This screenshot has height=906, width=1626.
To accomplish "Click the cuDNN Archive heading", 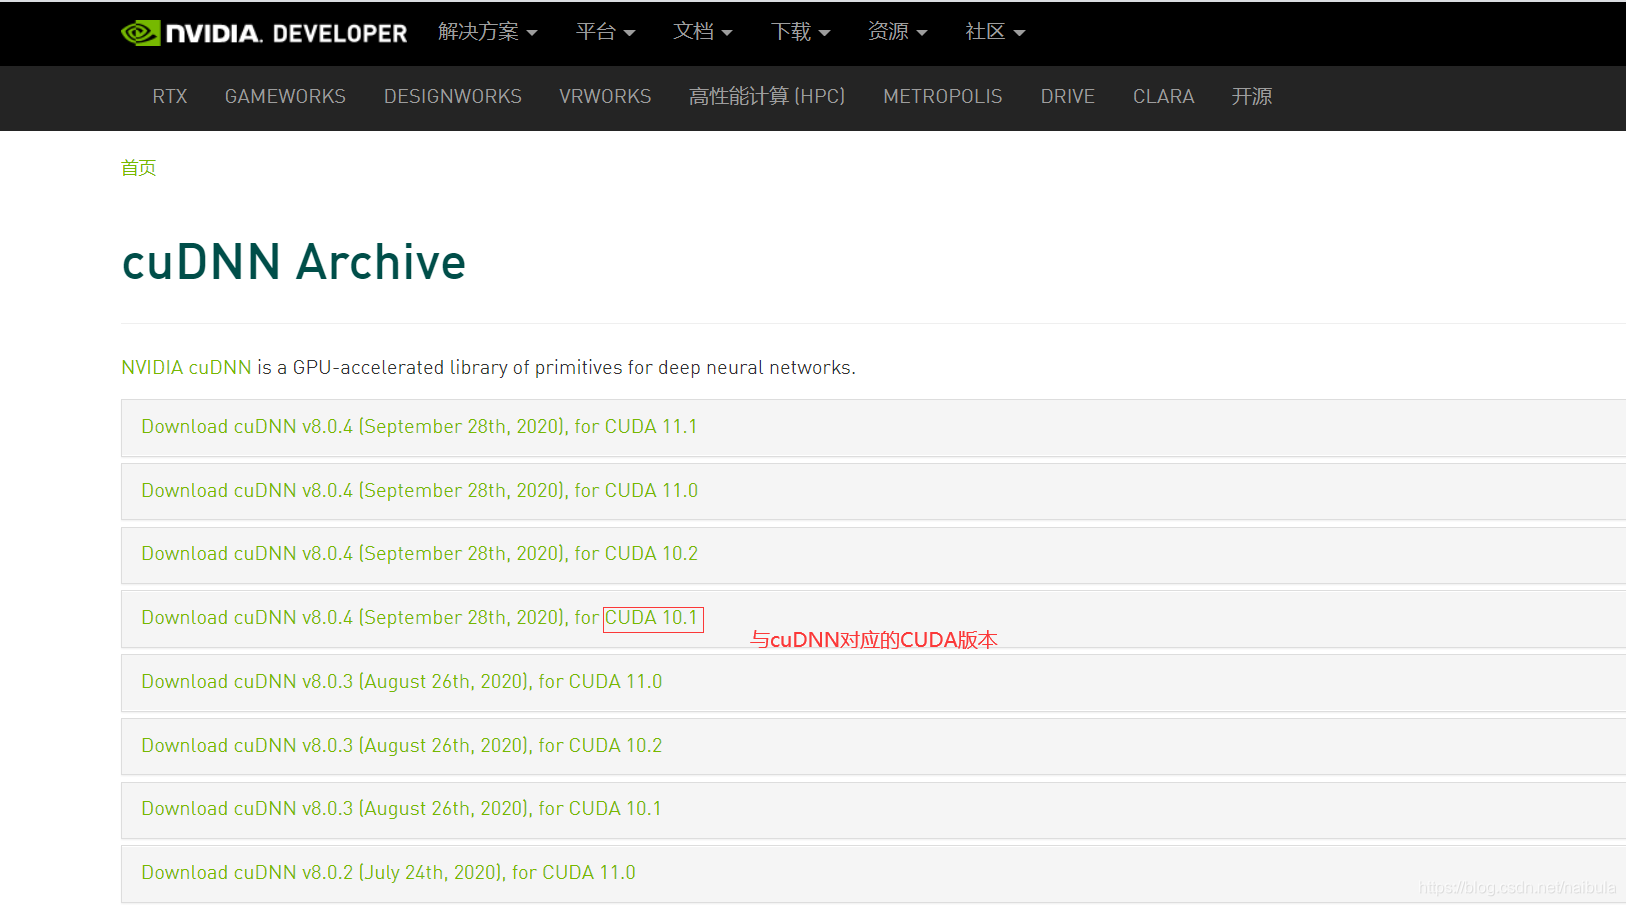I will point(294,262).
